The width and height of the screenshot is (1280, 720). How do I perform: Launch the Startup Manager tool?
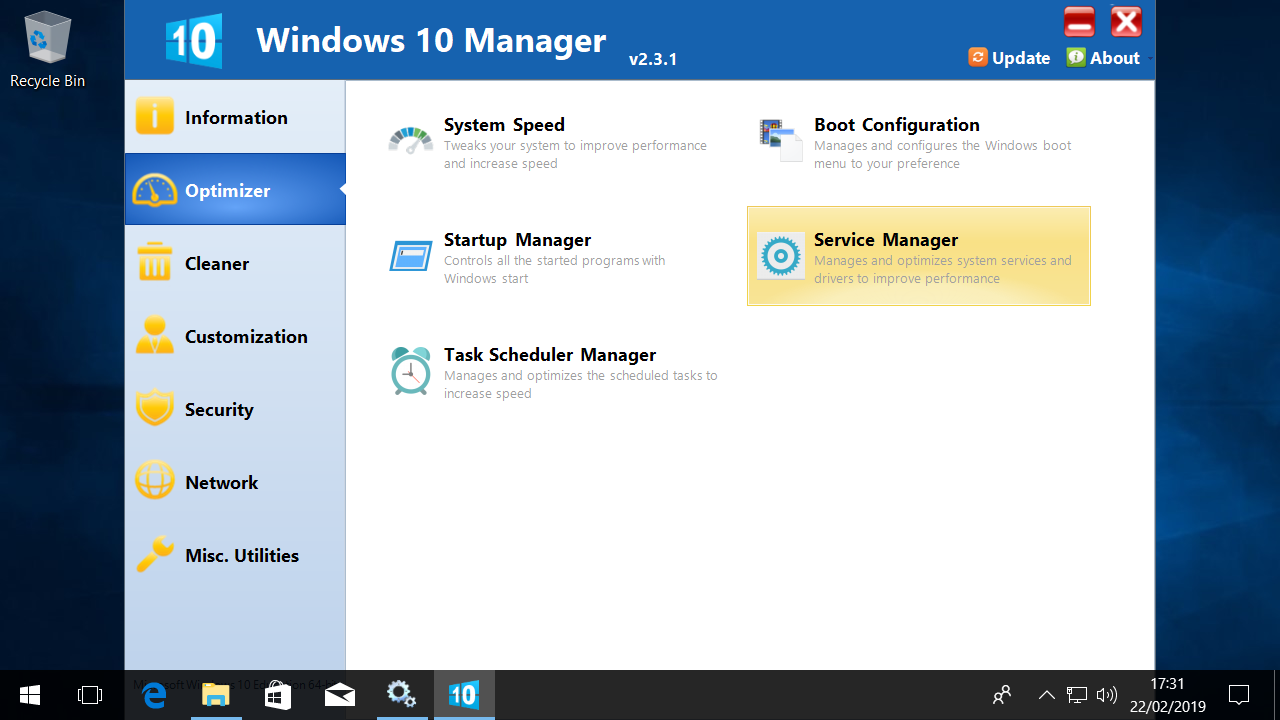tap(517, 240)
